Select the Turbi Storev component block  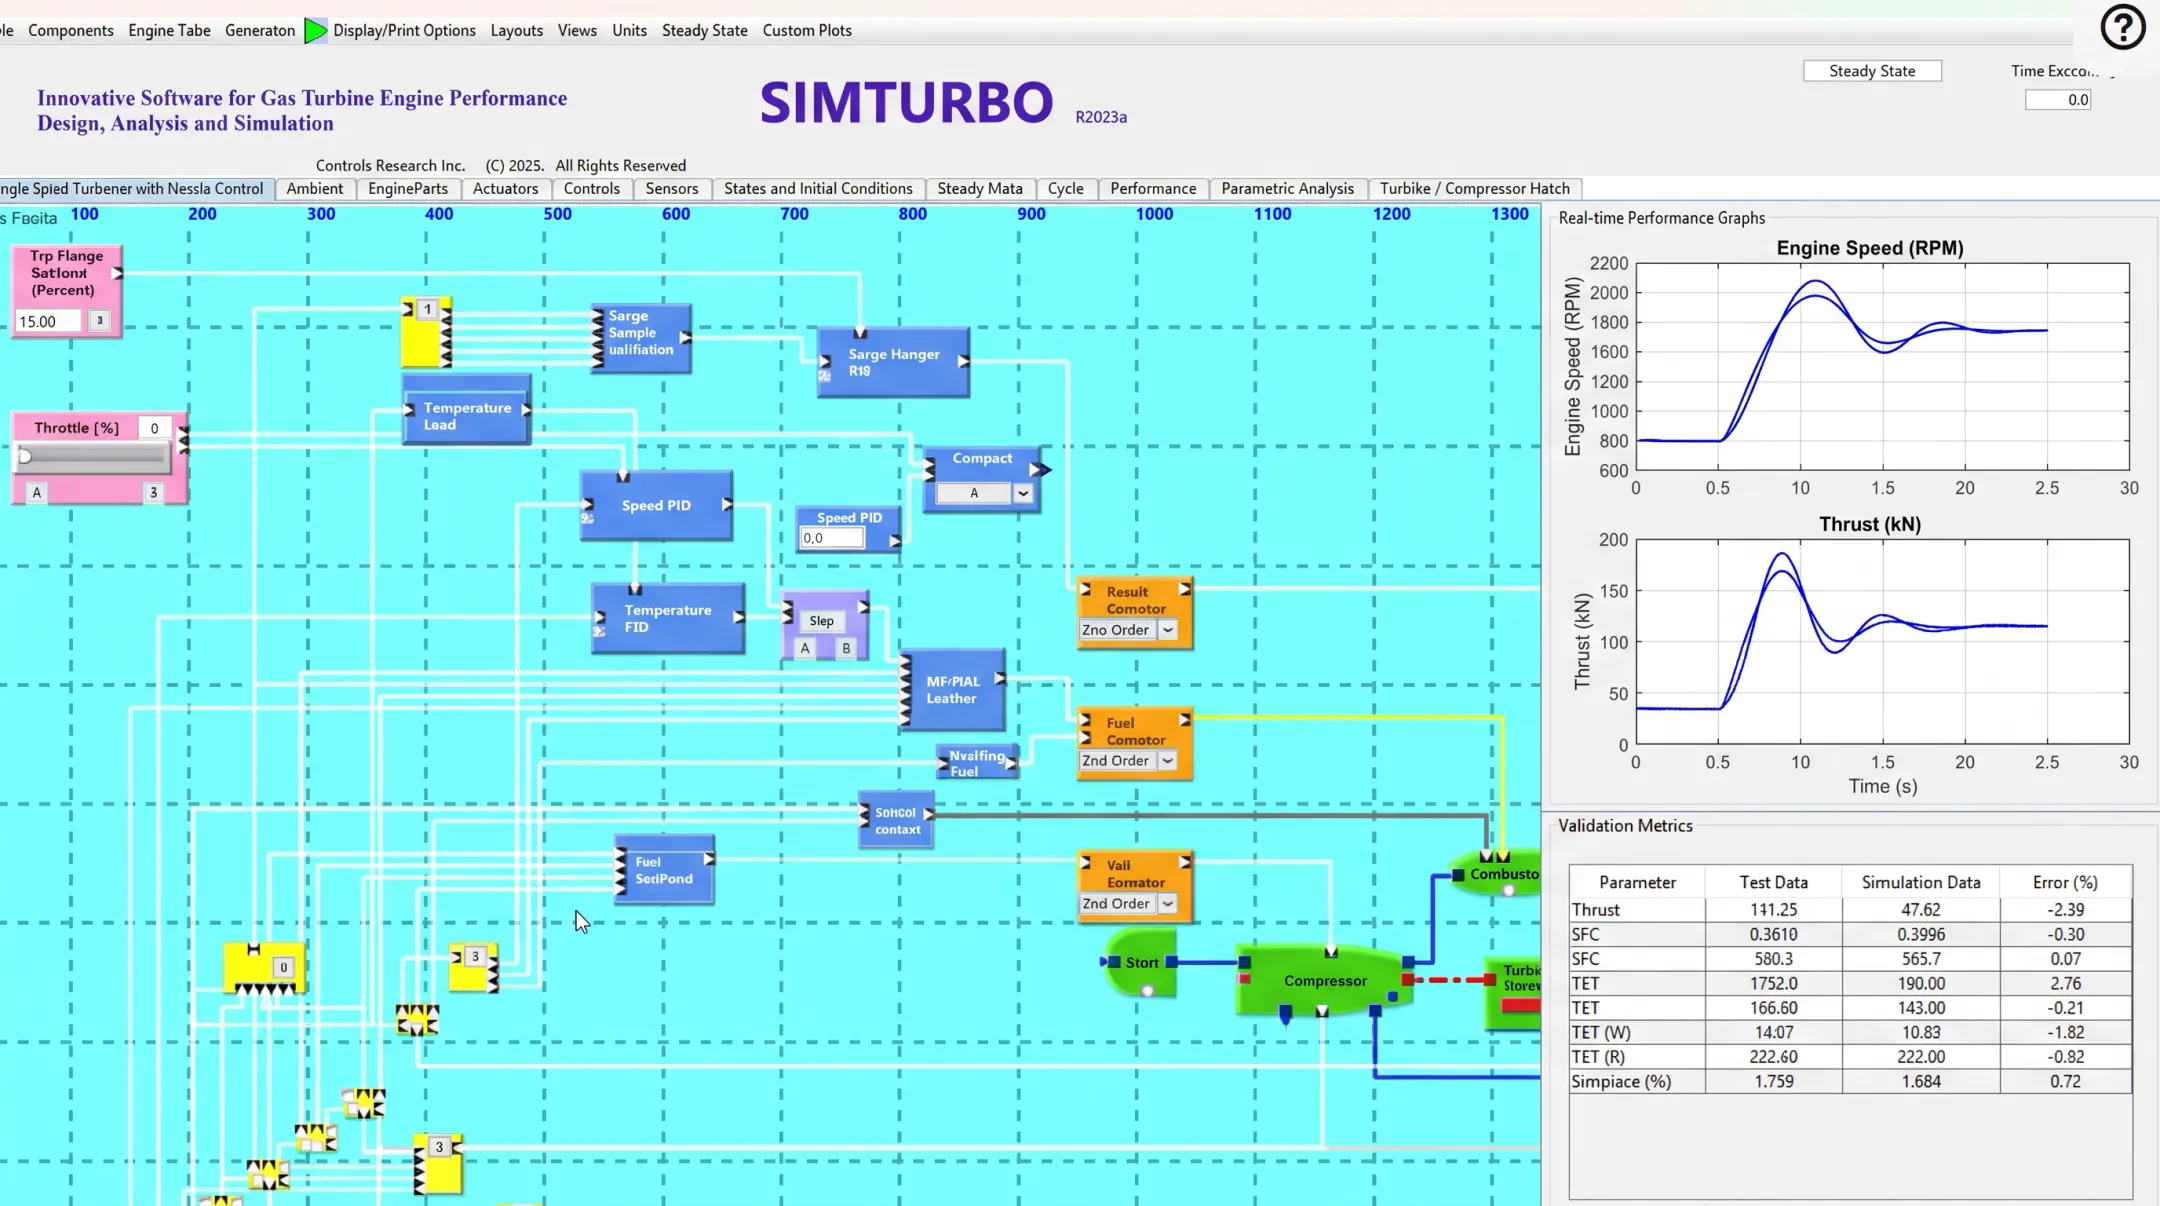(1513, 993)
